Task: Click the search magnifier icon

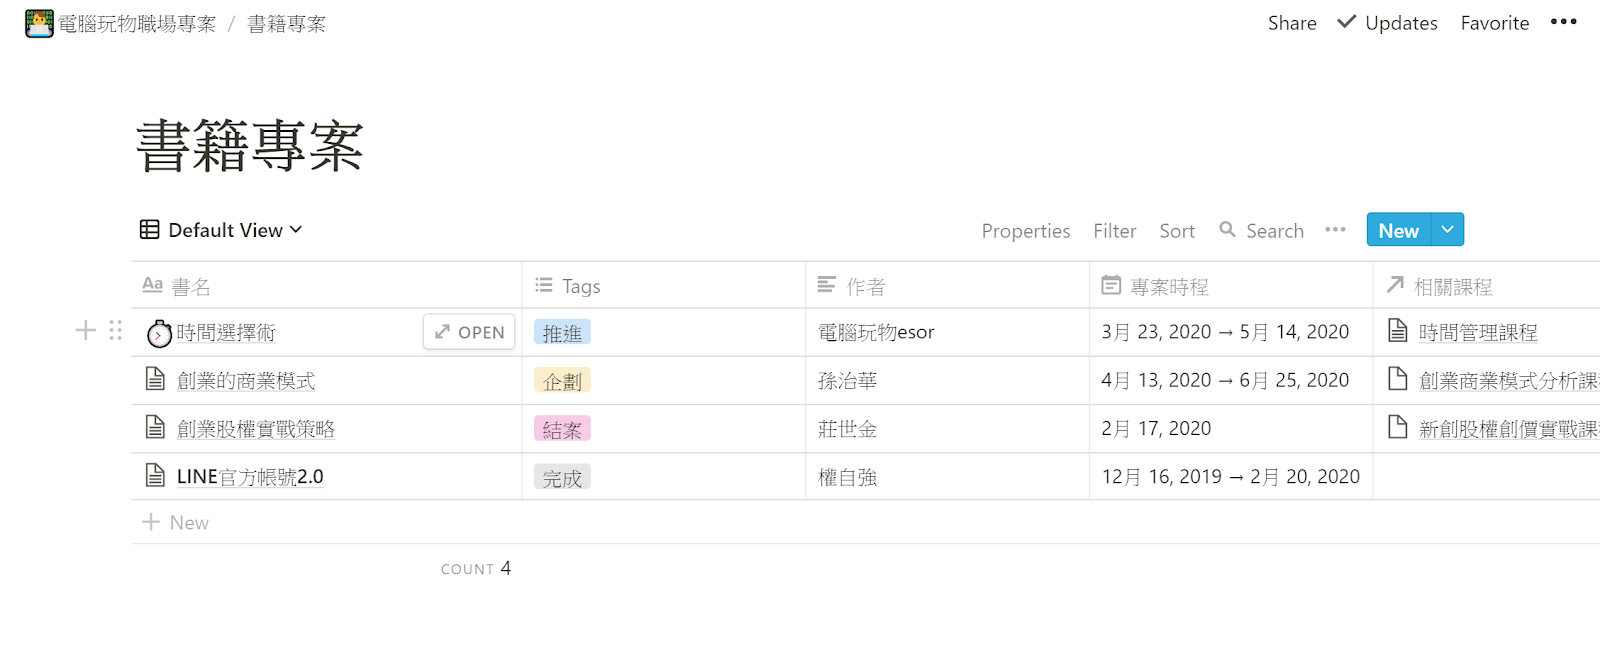Action: tap(1227, 230)
